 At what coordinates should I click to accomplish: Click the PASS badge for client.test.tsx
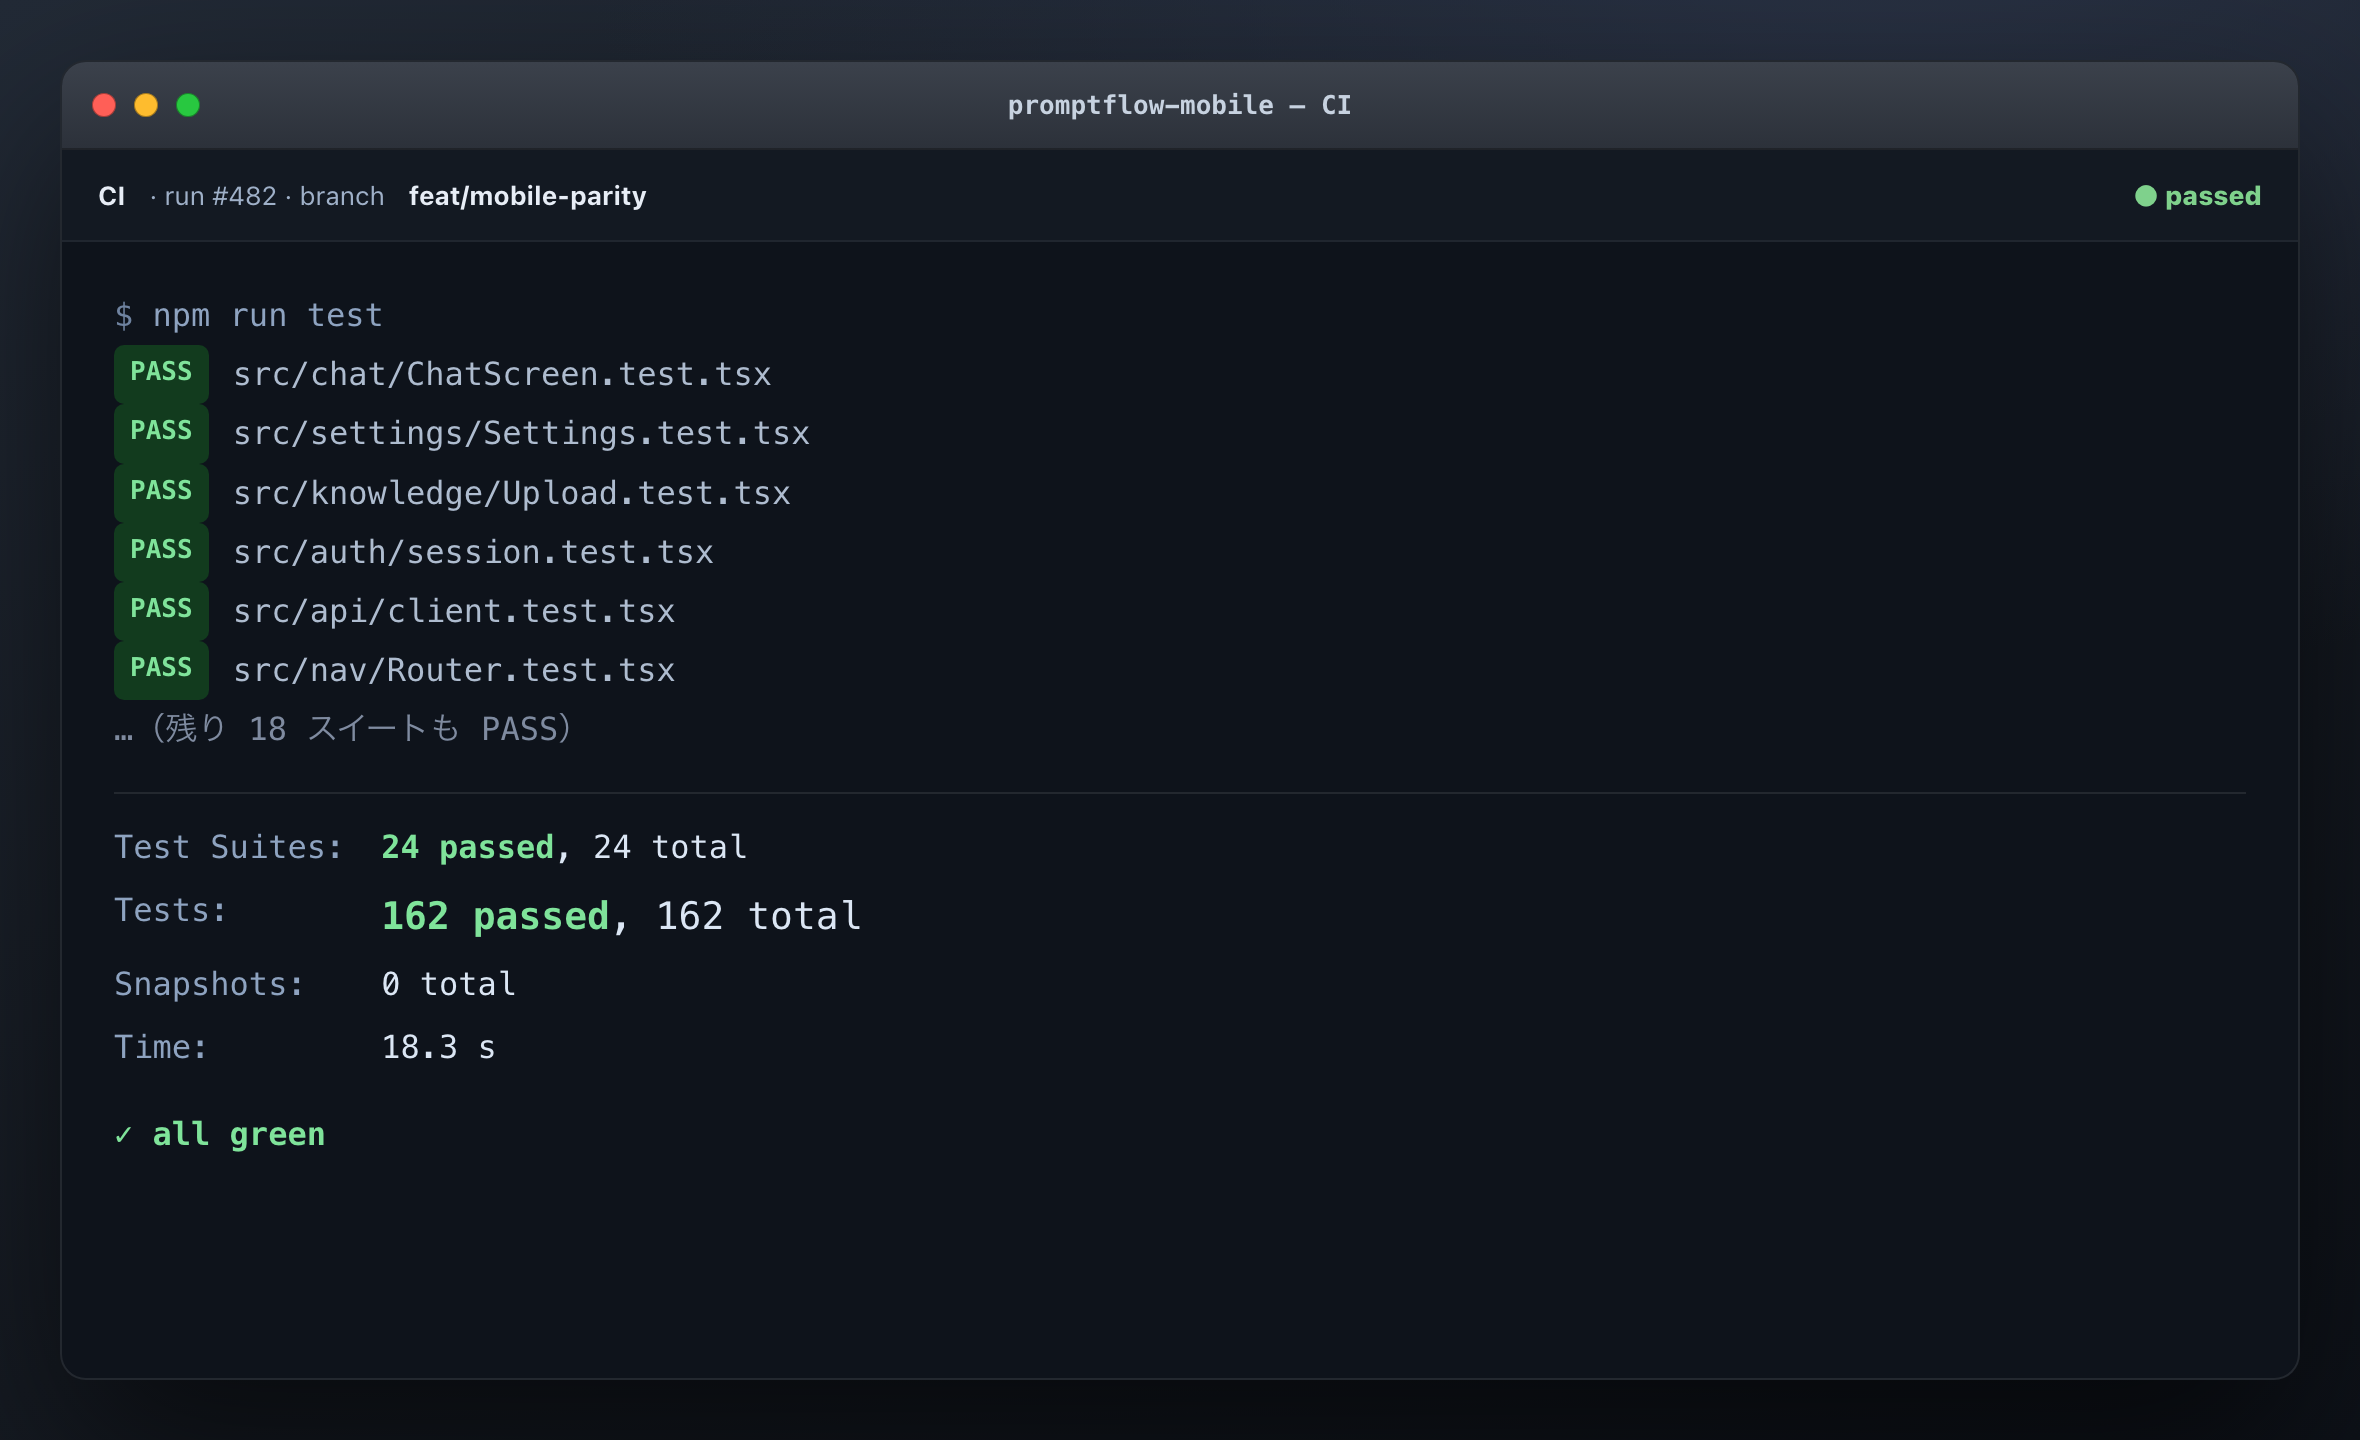161,609
